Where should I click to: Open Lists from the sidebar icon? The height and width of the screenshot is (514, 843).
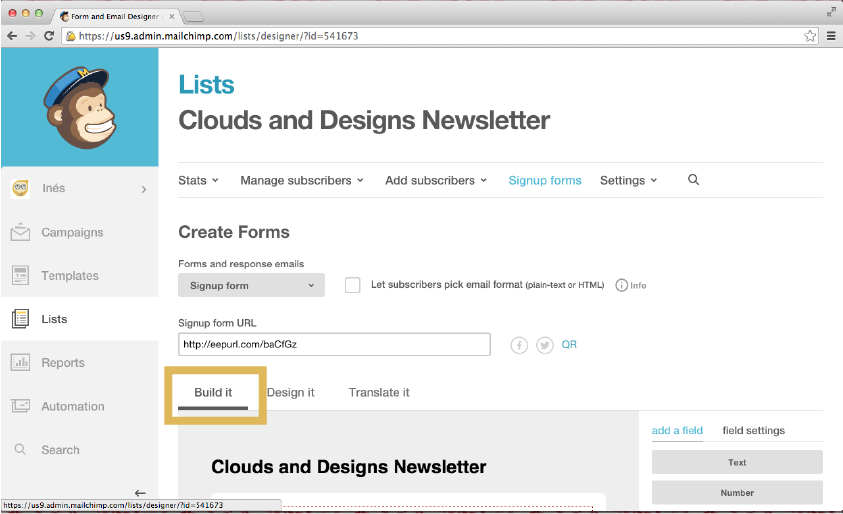point(20,319)
